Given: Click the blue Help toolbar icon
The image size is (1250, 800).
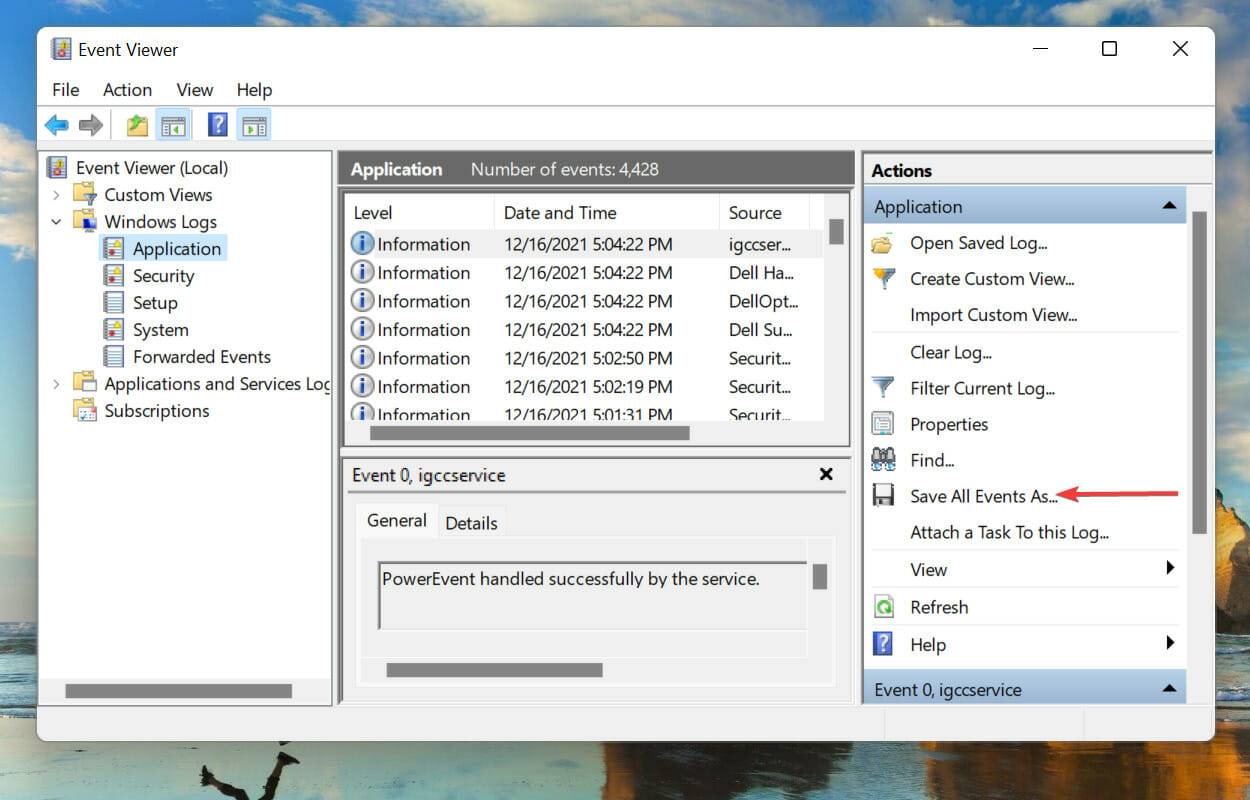Looking at the screenshot, I should coord(218,125).
